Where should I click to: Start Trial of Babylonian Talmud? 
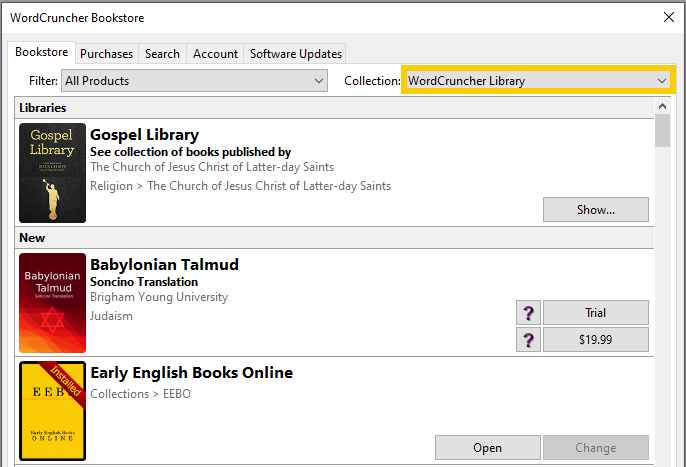click(596, 313)
